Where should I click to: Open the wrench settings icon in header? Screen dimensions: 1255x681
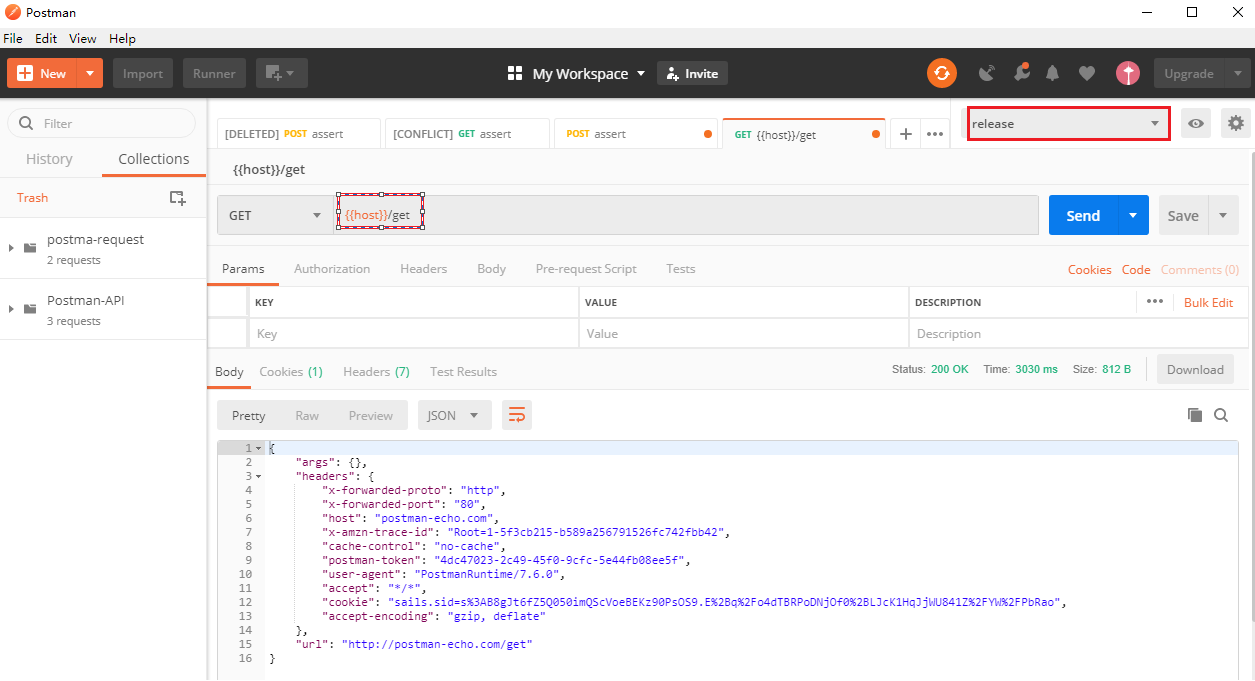tap(1021, 73)
